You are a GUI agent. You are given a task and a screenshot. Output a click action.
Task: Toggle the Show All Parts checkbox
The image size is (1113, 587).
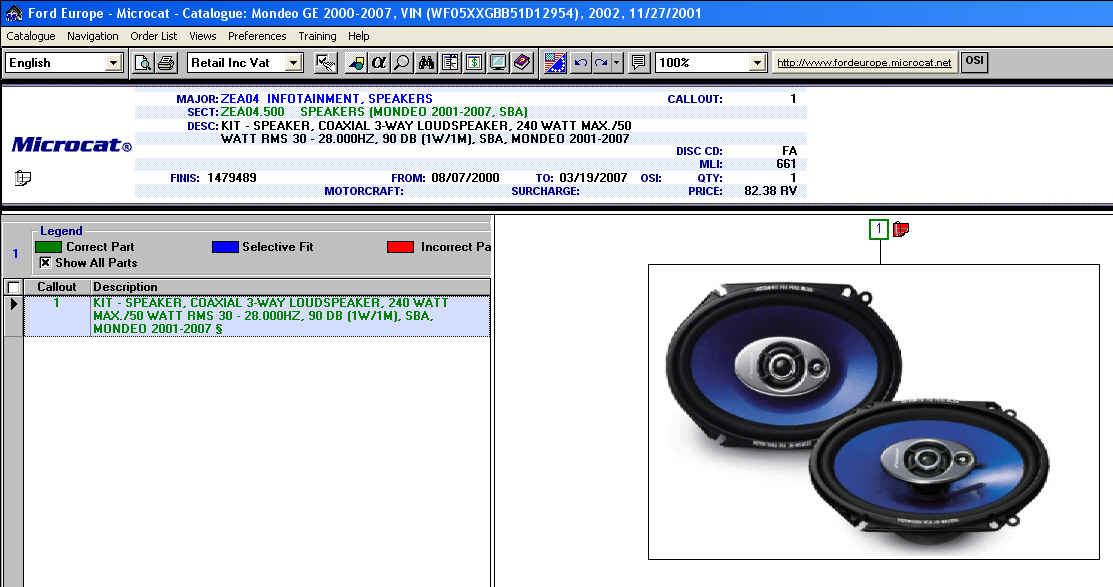(45, 263)
